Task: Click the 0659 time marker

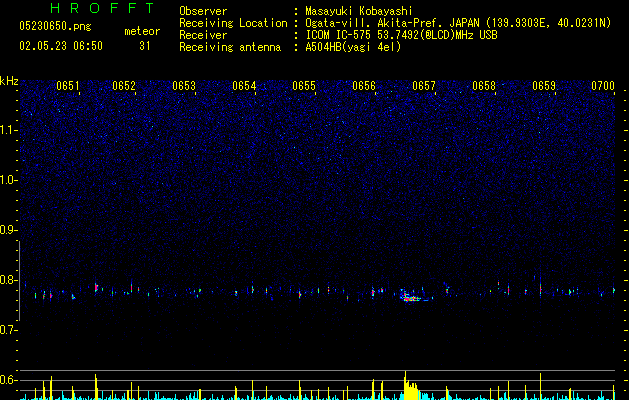Action: pyautogui.click(x=544, y=86)
